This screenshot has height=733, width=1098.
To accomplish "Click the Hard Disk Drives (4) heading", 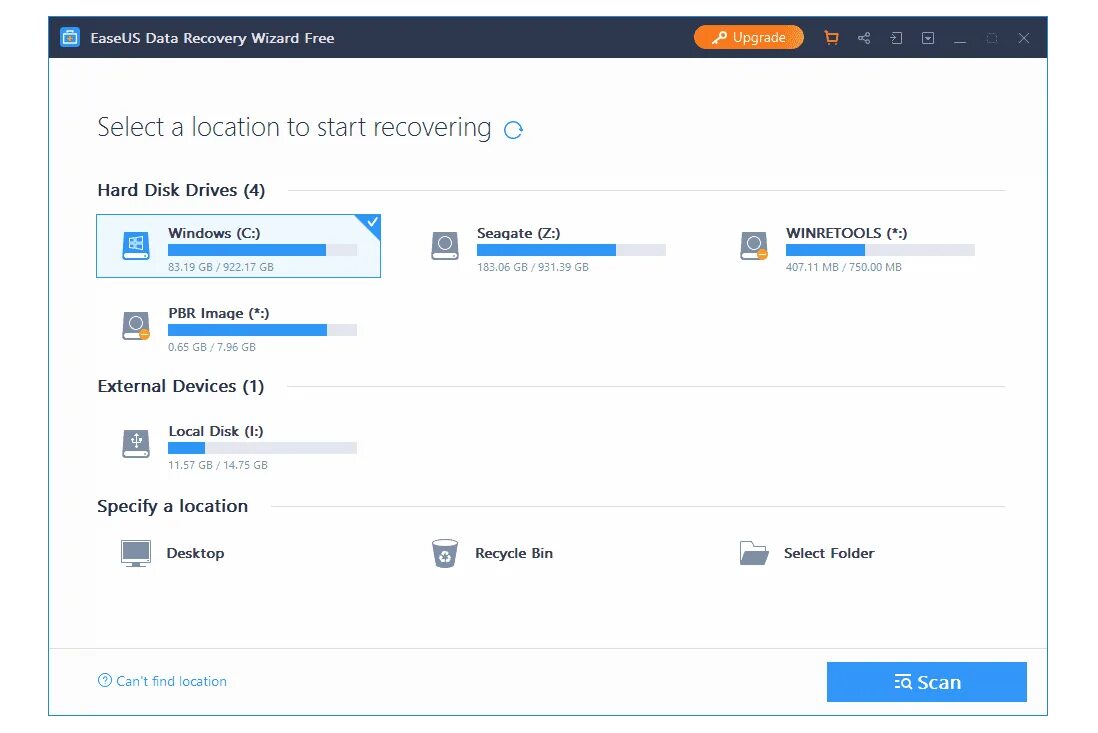I will pos(181,190).
